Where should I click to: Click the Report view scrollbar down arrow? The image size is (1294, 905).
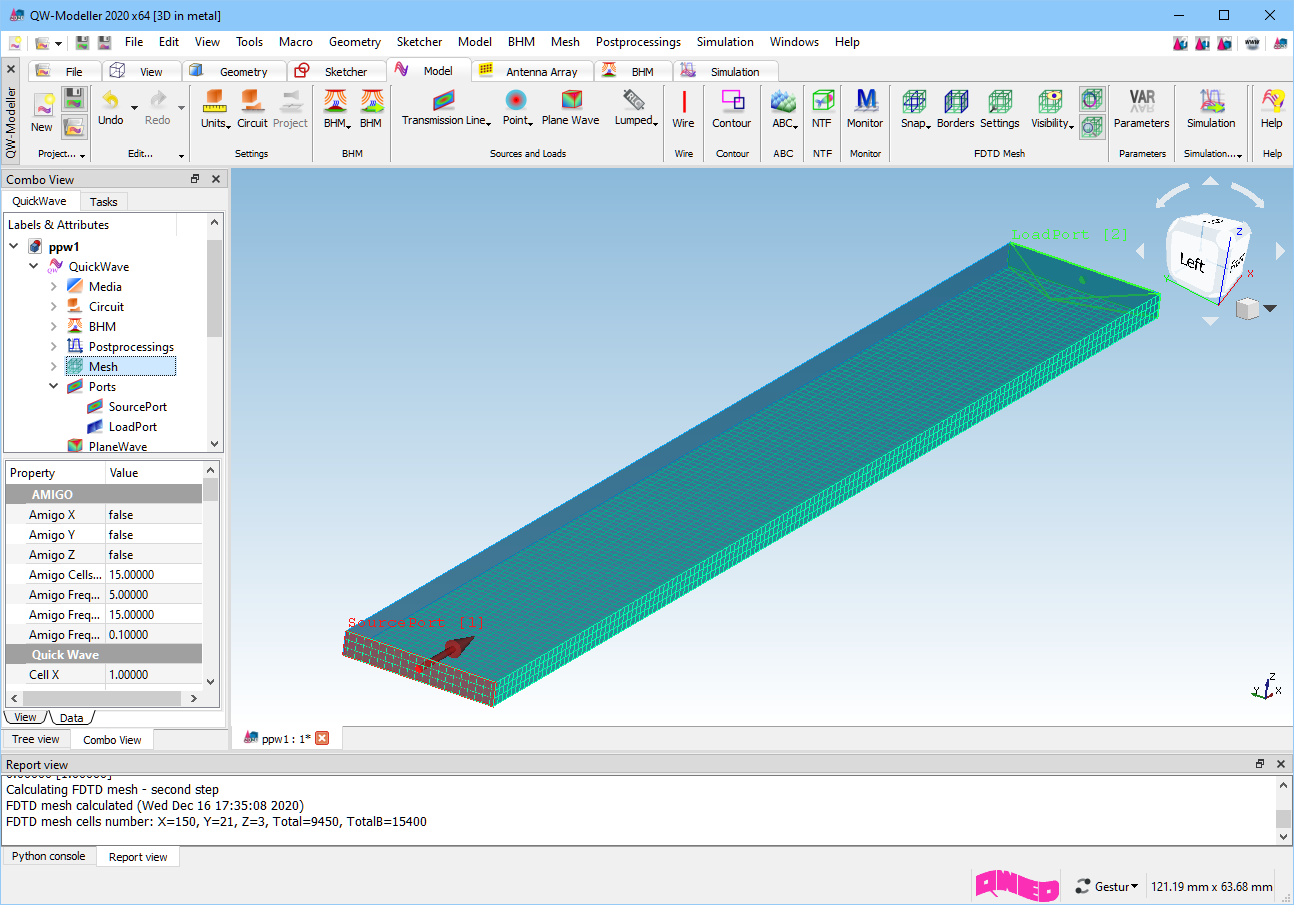click(x=1283, y=837)
